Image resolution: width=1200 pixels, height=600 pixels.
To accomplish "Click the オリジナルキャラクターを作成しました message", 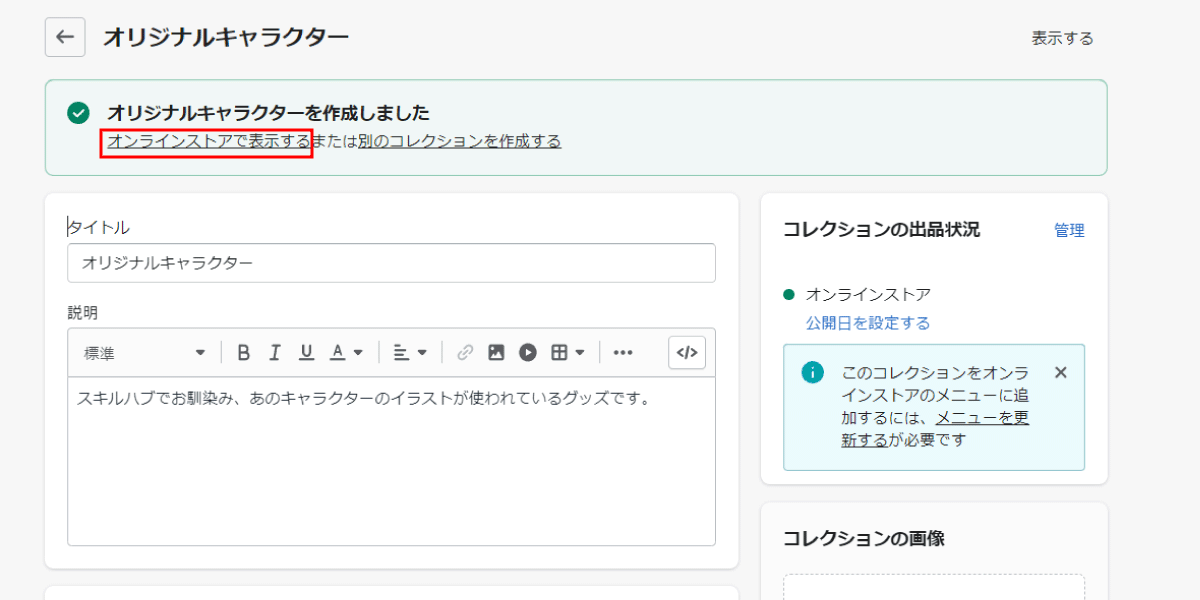I will [268, 113].
